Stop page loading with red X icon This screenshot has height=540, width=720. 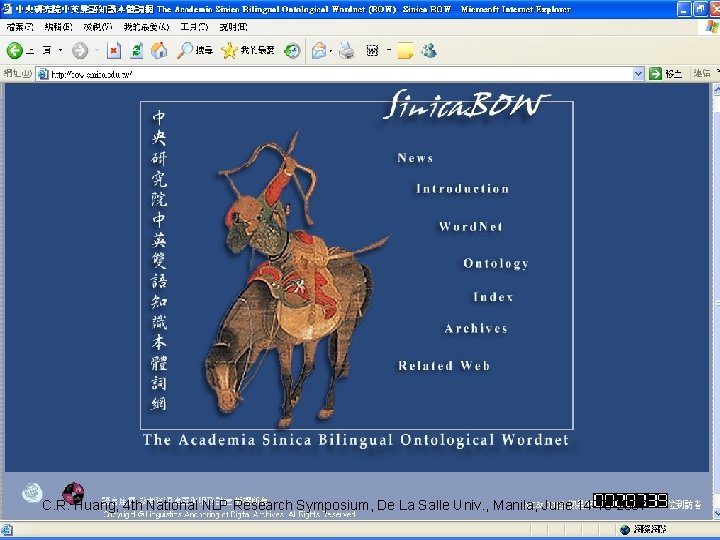tap(113, 50)
